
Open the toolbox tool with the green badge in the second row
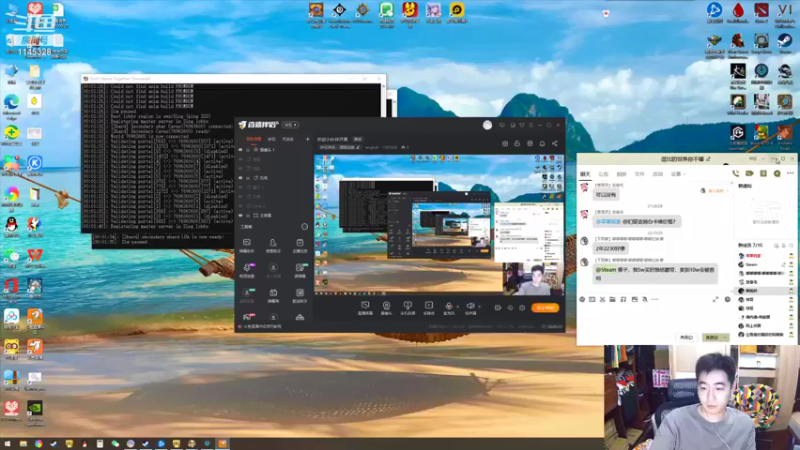point(300,270)
